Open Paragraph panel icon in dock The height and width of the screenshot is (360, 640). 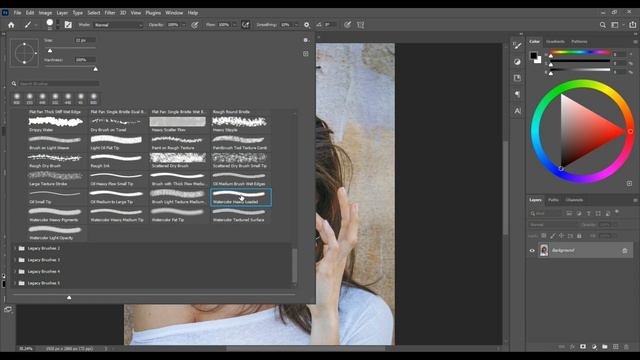pyautogui.click(x=517, y=94)
